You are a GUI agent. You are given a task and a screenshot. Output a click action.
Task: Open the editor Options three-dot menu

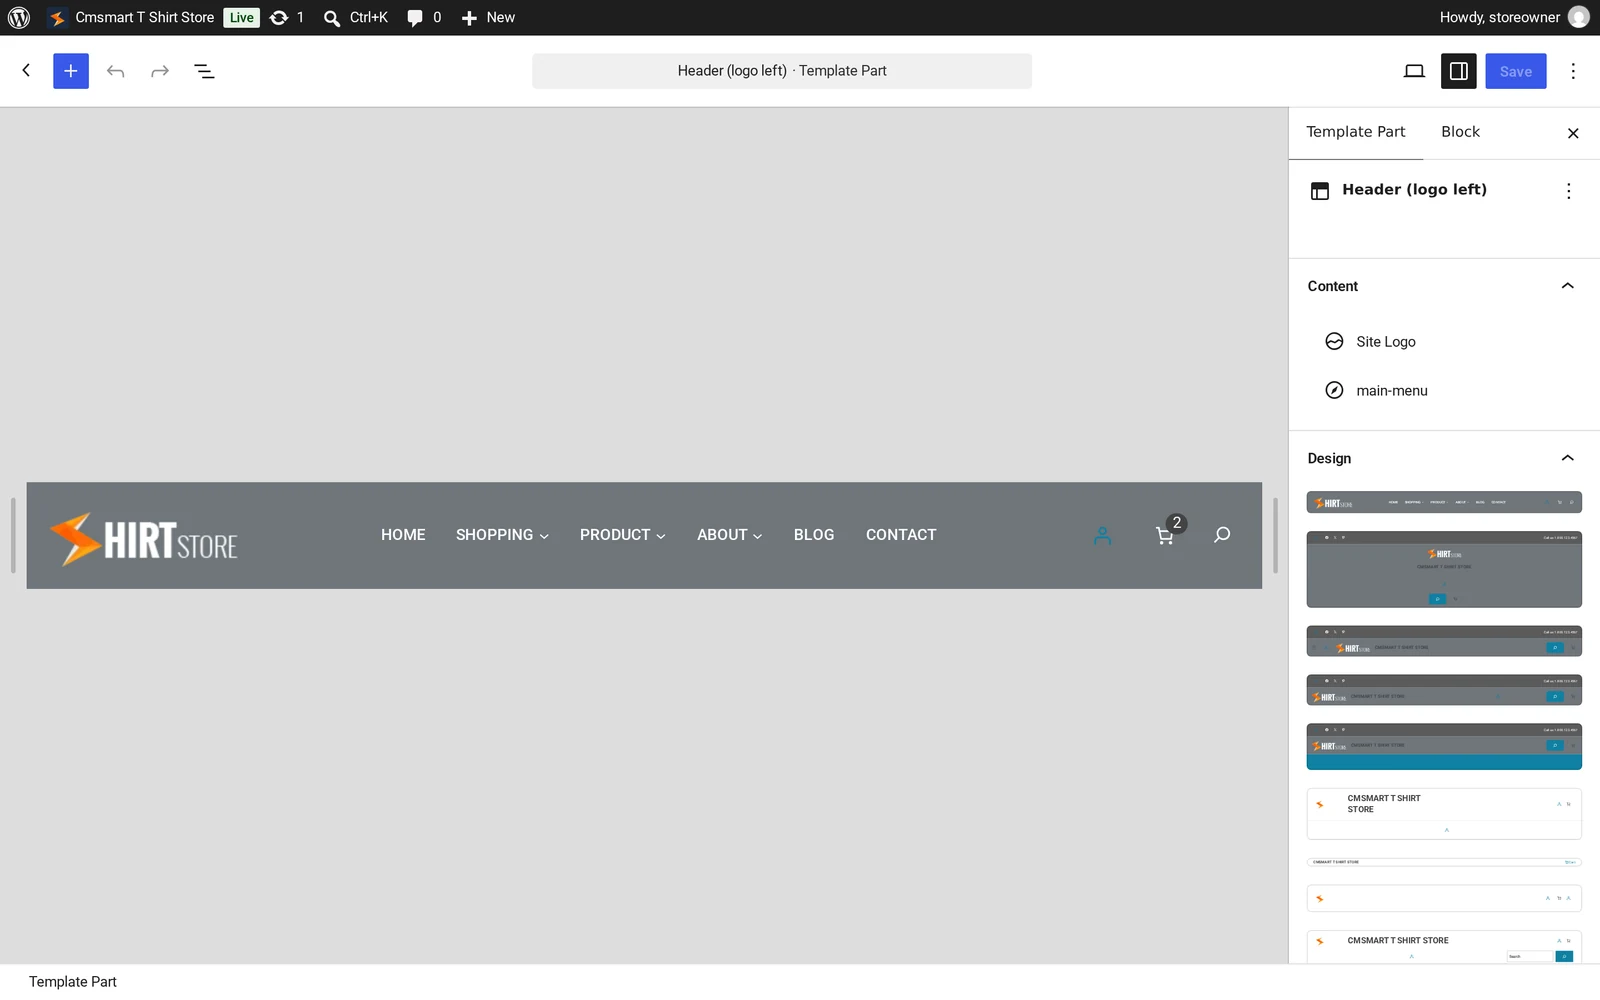coord(1573,71)
